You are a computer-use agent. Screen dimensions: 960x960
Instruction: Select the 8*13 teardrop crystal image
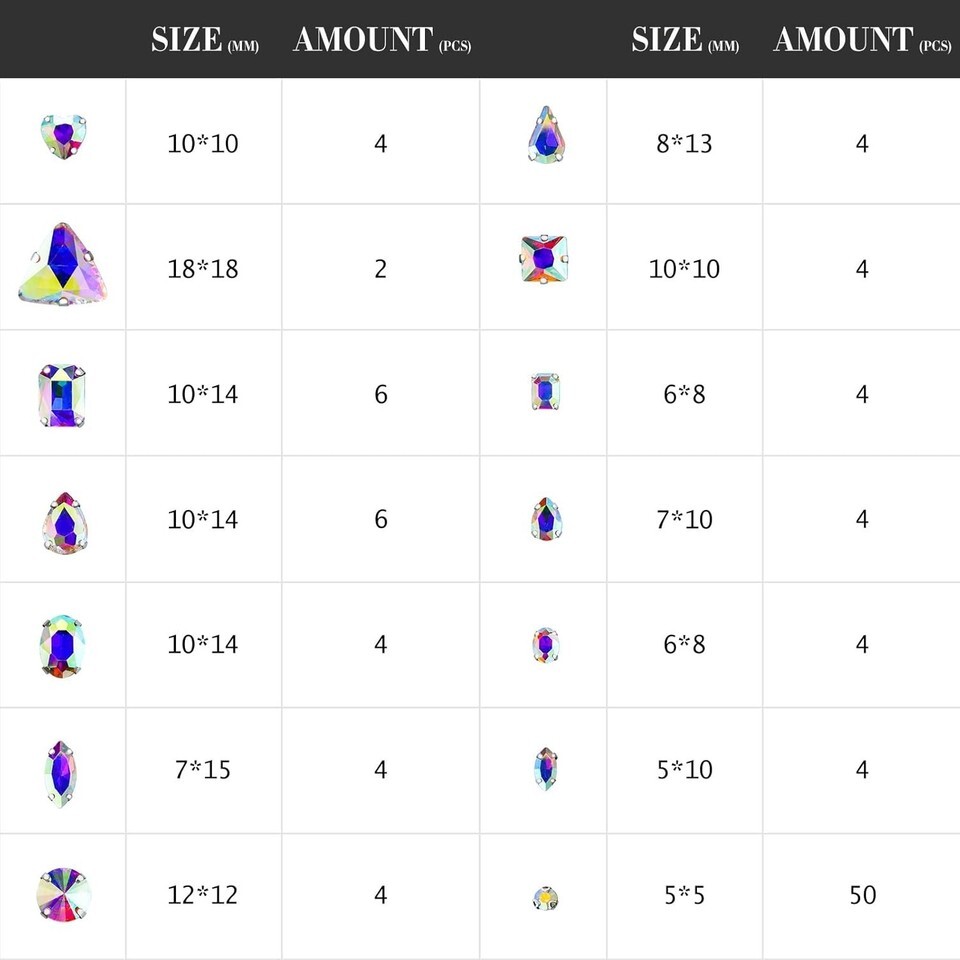545,136
